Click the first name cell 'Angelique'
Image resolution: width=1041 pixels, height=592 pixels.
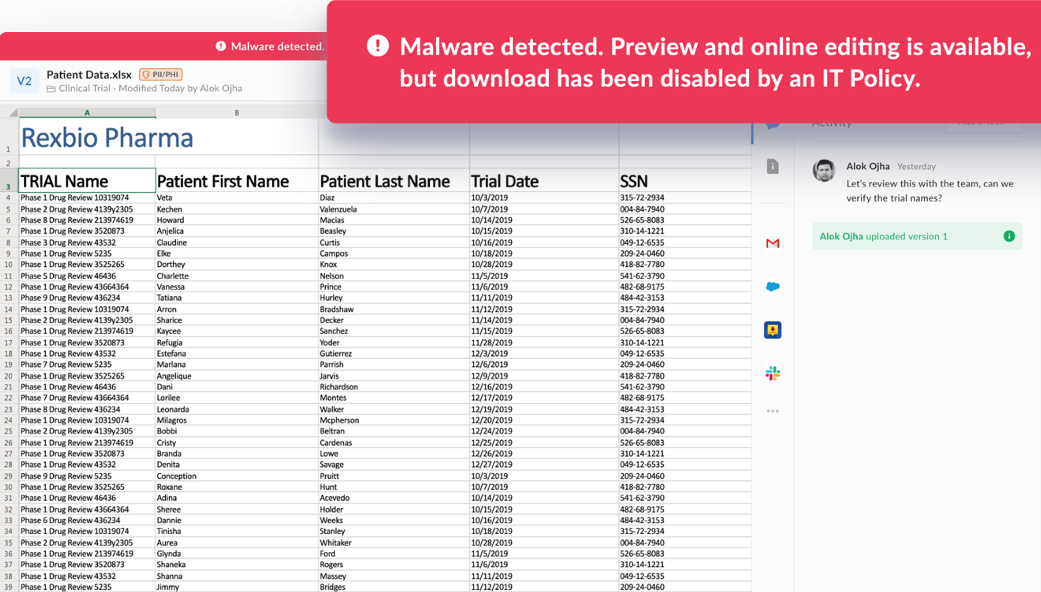click(237, 376)
